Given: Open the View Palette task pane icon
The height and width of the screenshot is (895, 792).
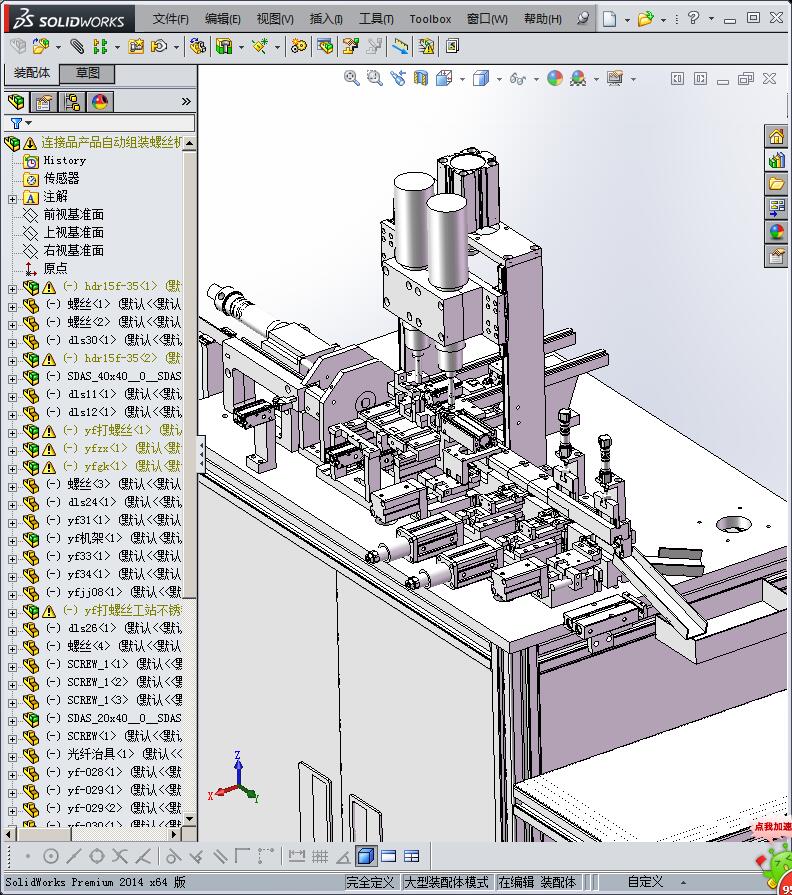Looking at the screenshot, I should tap(776, 208).
